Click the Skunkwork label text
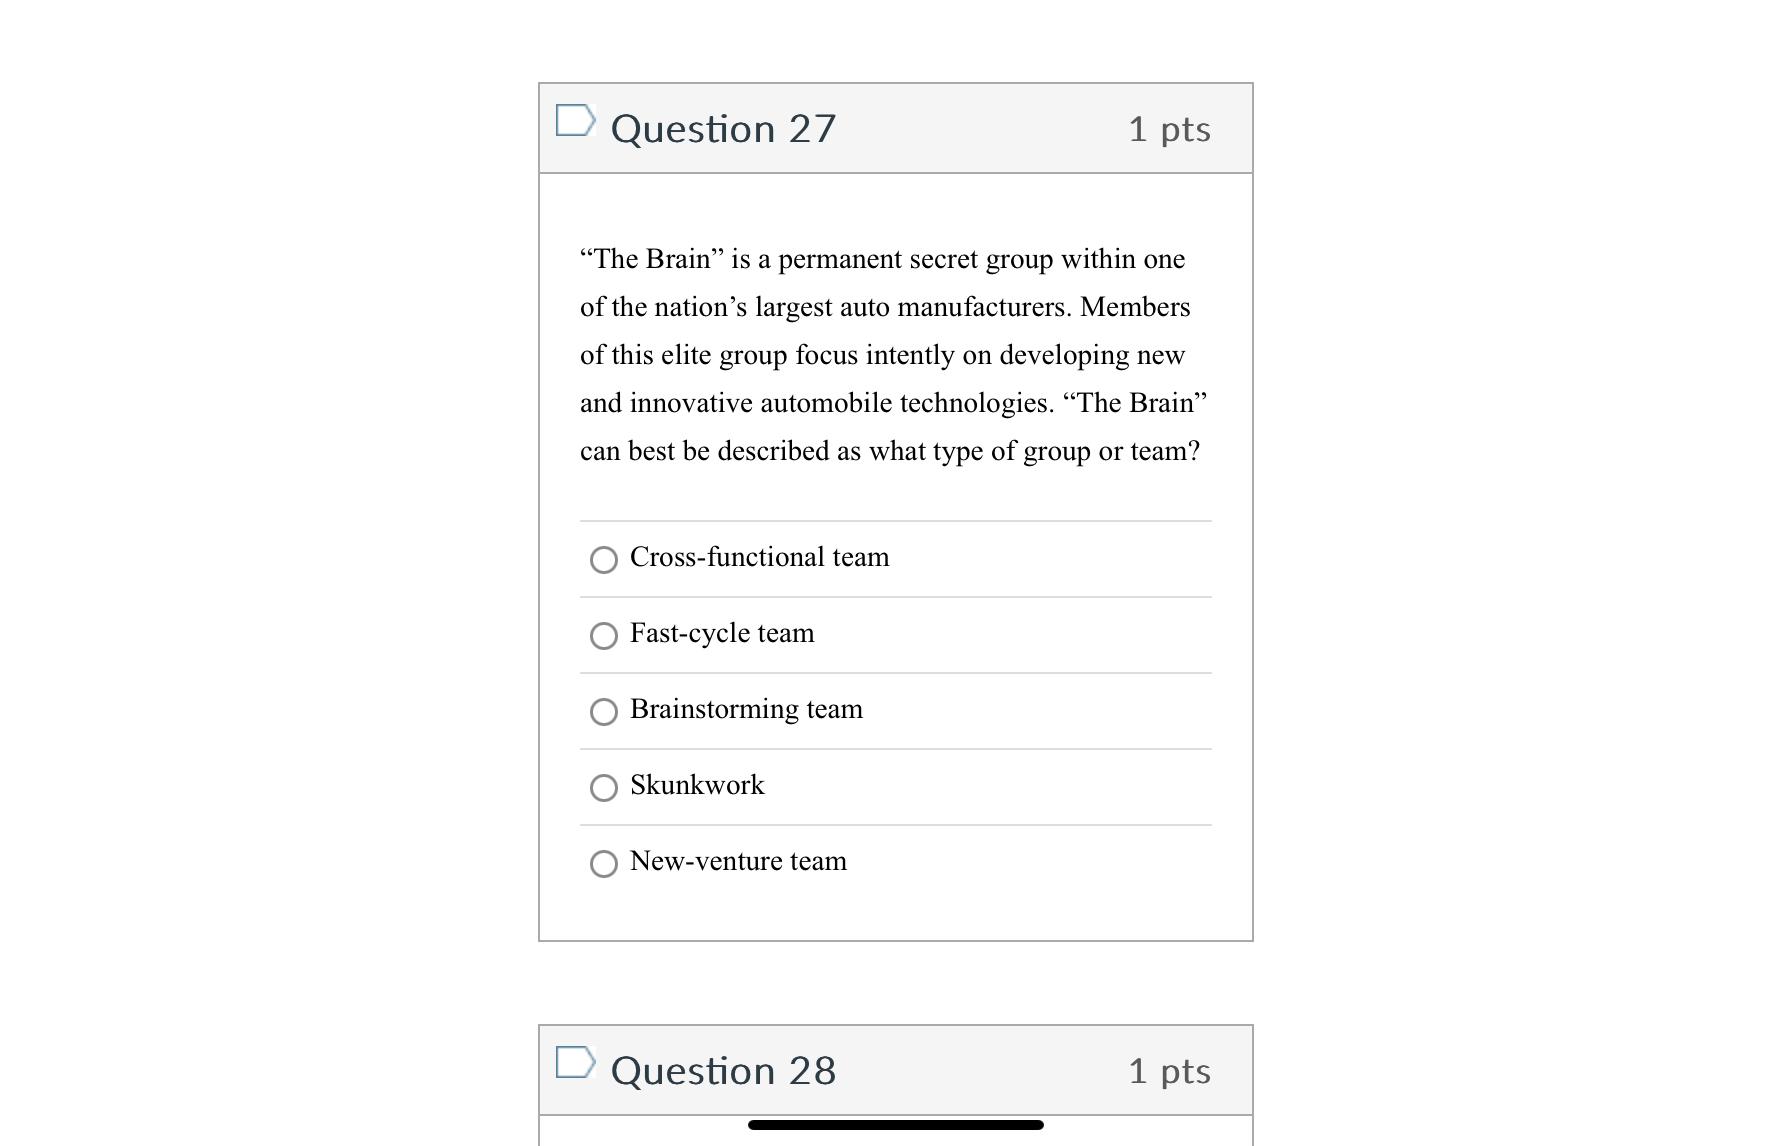Screen dimensions: 1792x1146 [x=697, y=786]
